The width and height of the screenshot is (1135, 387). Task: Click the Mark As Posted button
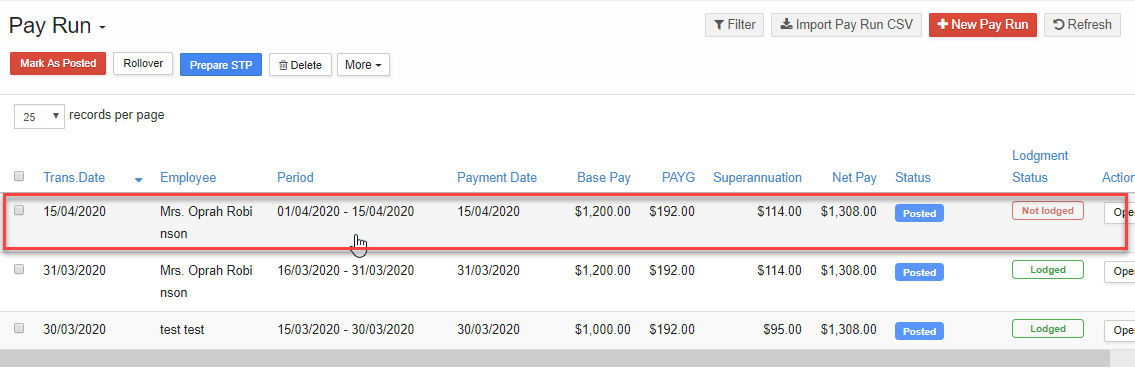point(58,64)
